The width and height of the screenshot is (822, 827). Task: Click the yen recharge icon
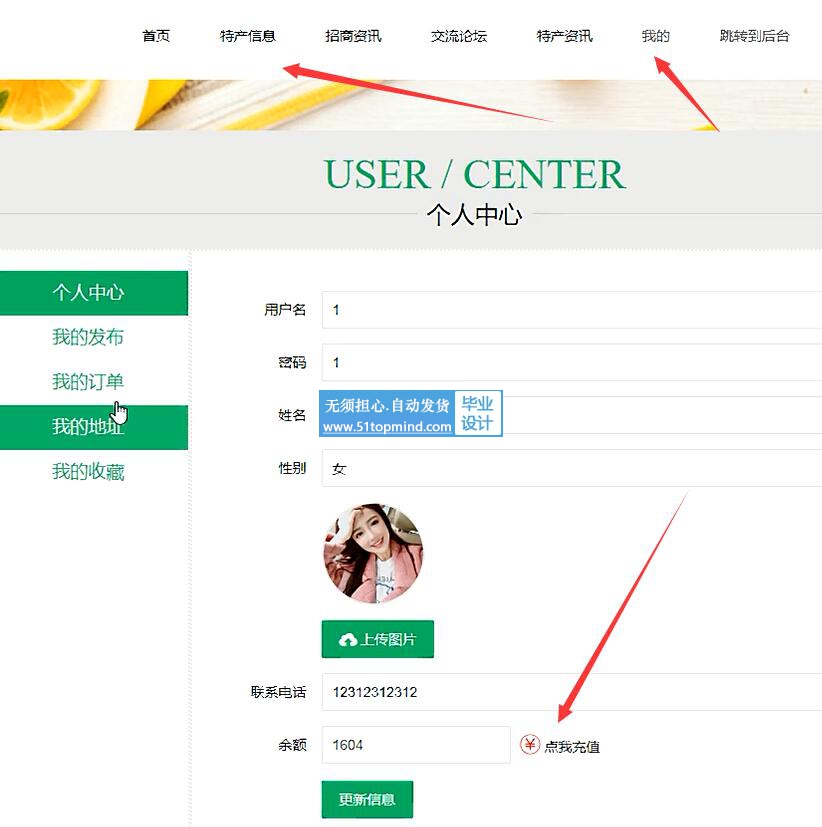pos(530,744)
